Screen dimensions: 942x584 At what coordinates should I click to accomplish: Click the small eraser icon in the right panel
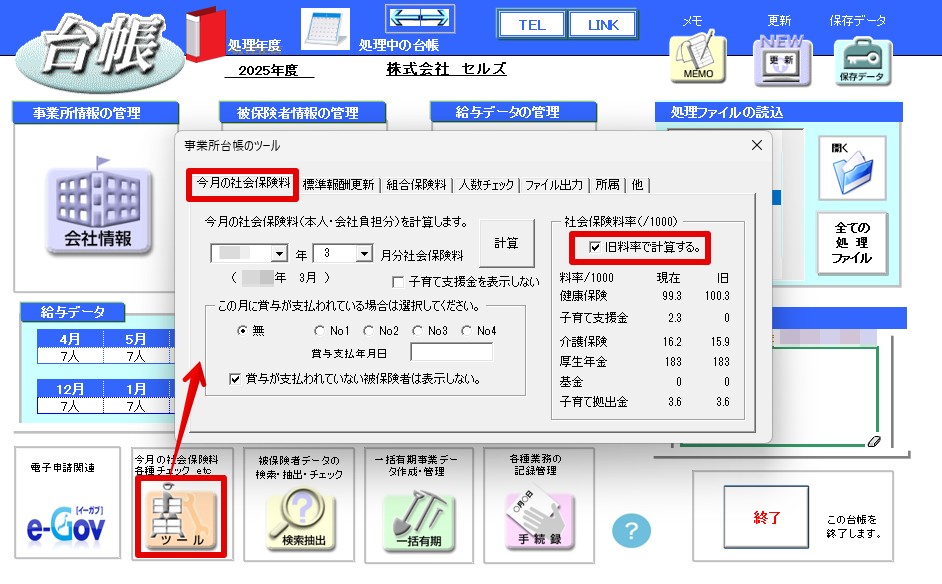pos(874,441)
